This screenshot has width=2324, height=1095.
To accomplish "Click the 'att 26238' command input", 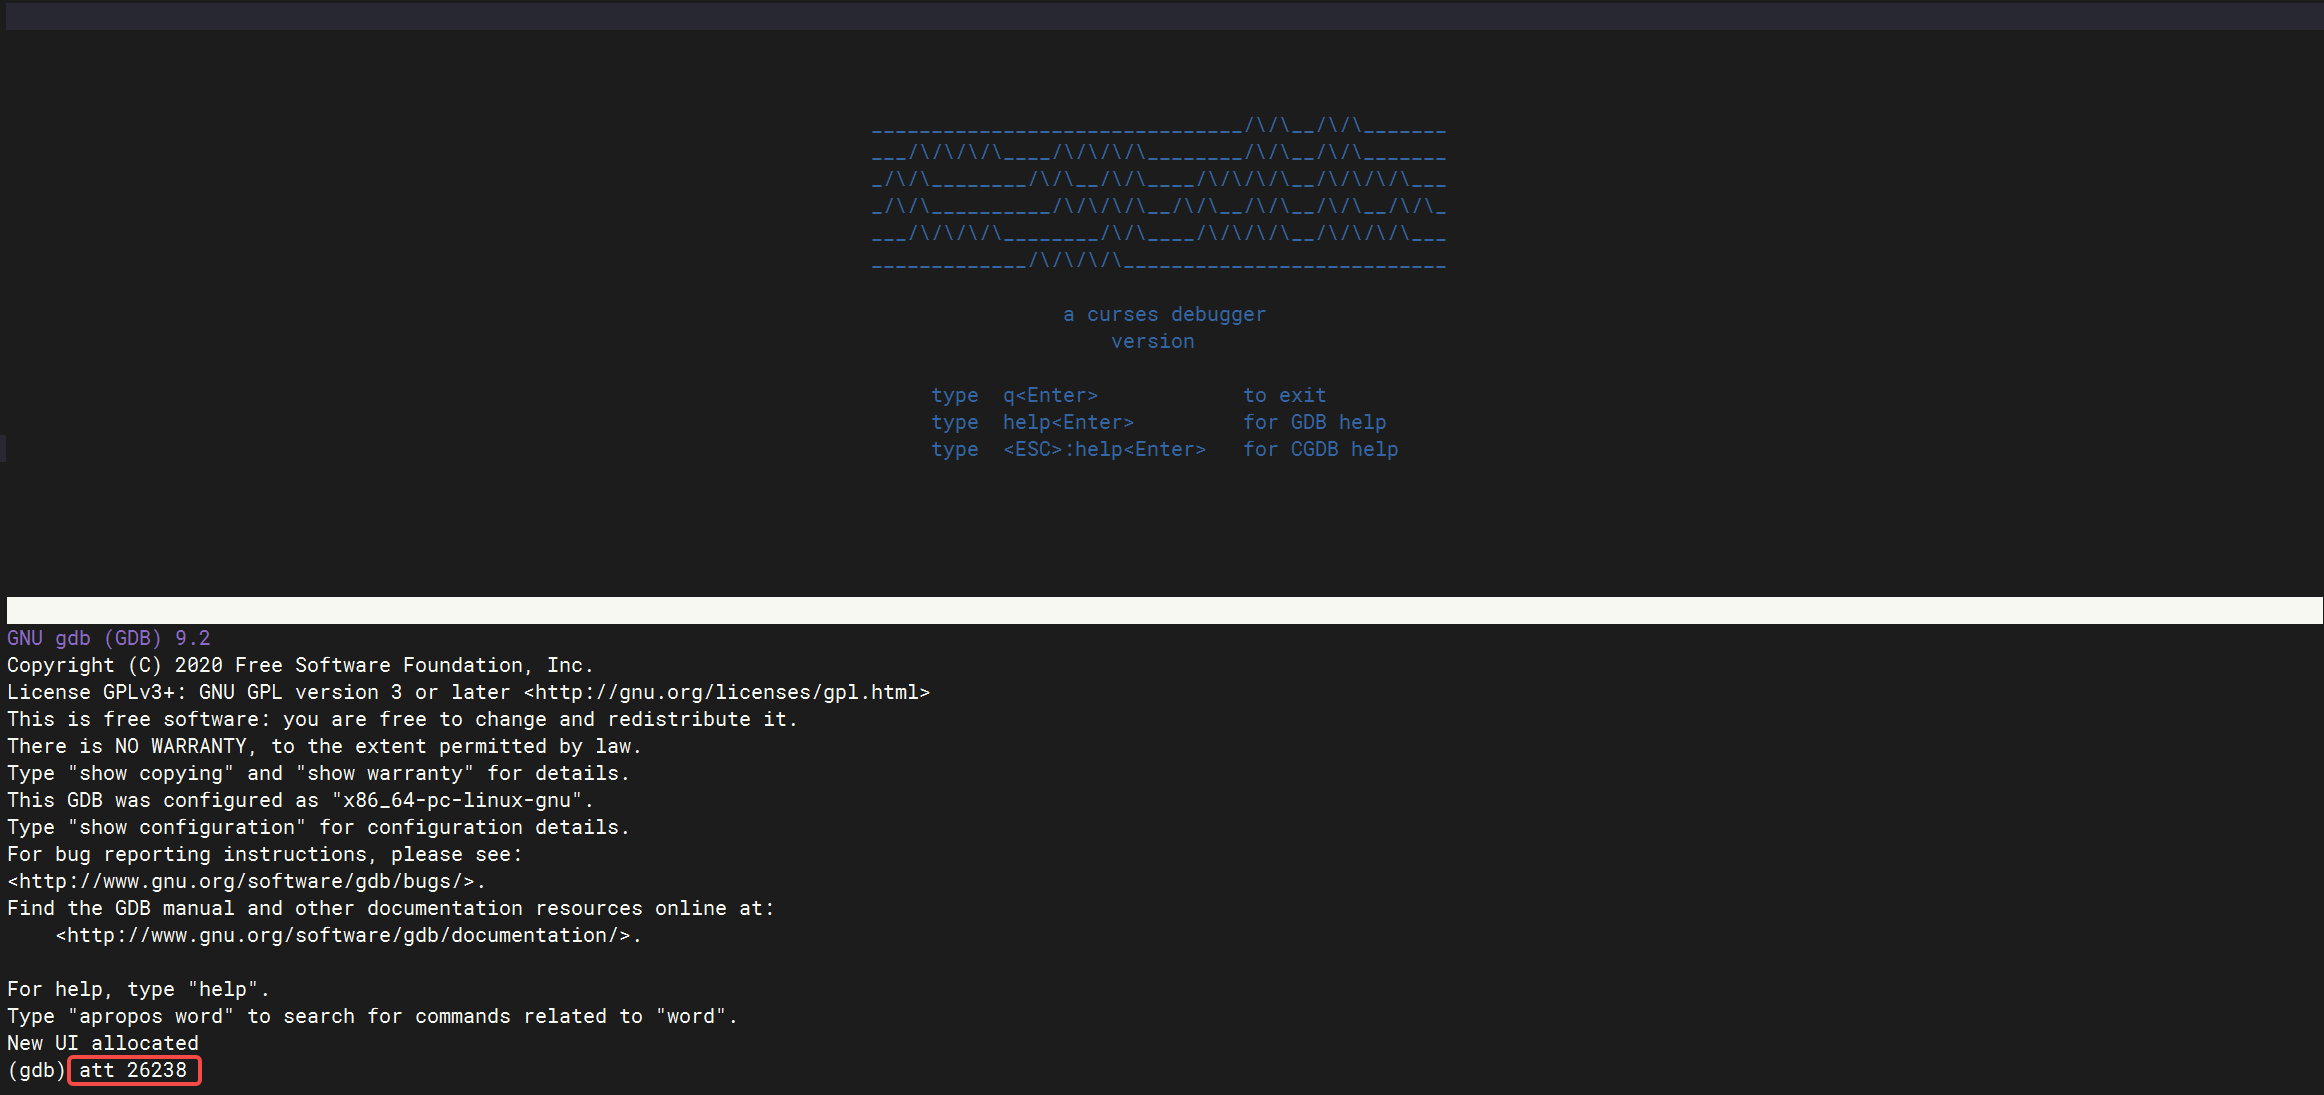I will 134,1070.
